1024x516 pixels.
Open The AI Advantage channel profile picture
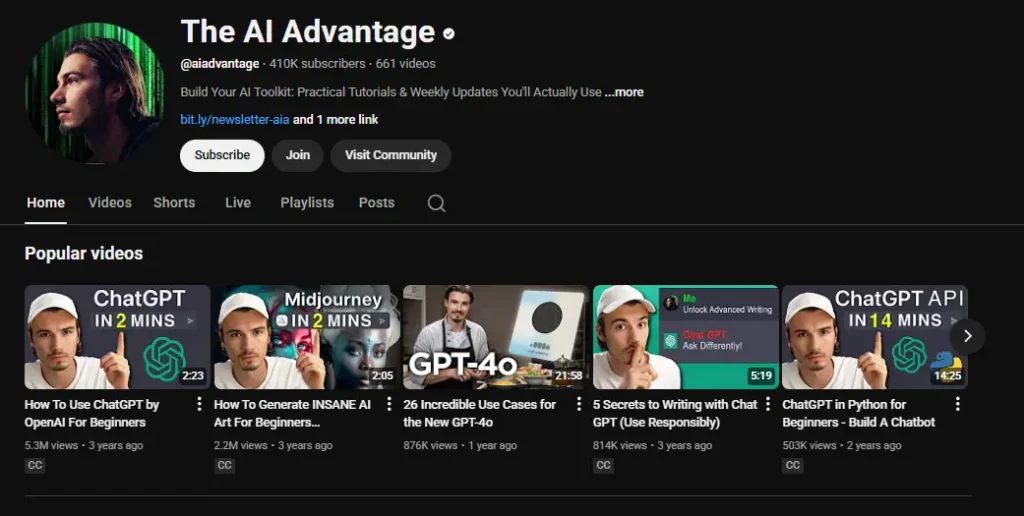pos(95,93)
